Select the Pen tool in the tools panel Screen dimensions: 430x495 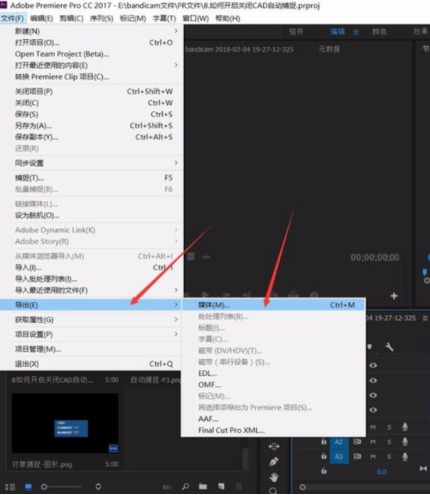(x=274, y=462)
